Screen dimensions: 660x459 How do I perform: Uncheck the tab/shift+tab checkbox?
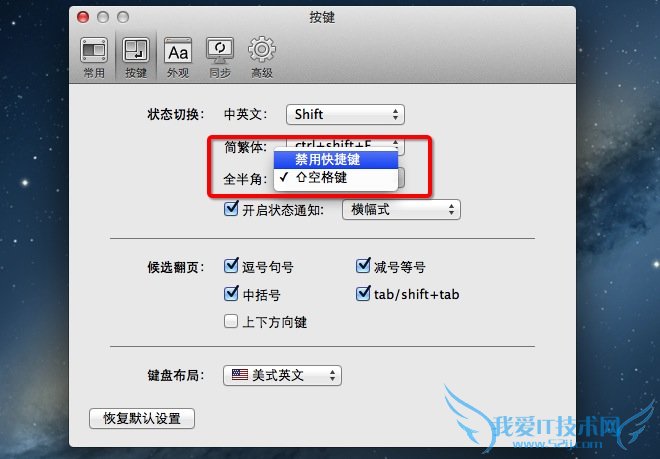363,294
